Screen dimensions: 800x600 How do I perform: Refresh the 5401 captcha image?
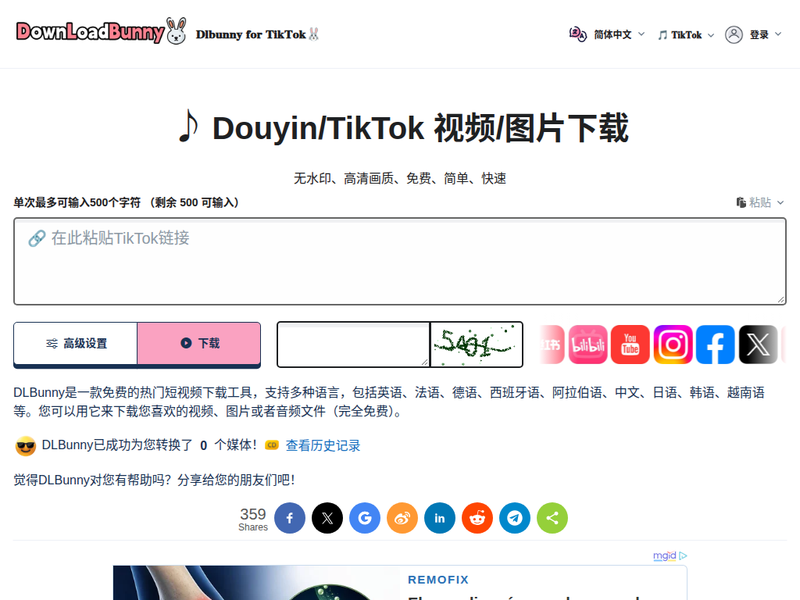(x=477, y=344)
